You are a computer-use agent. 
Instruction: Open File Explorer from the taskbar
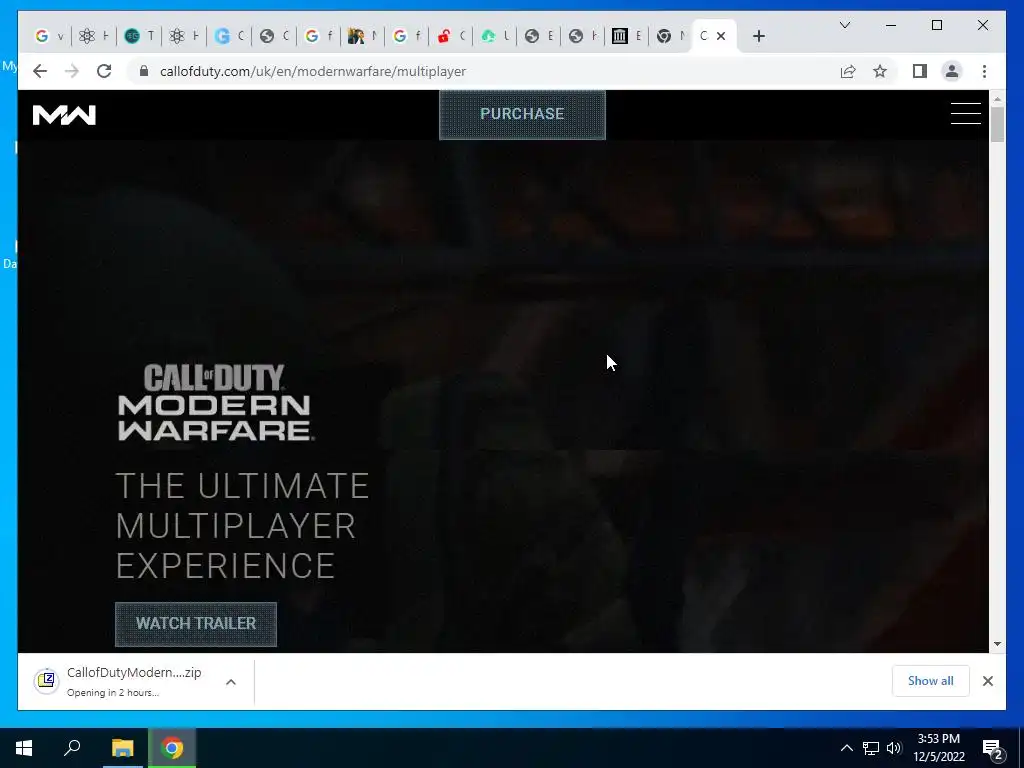[122, 748]
